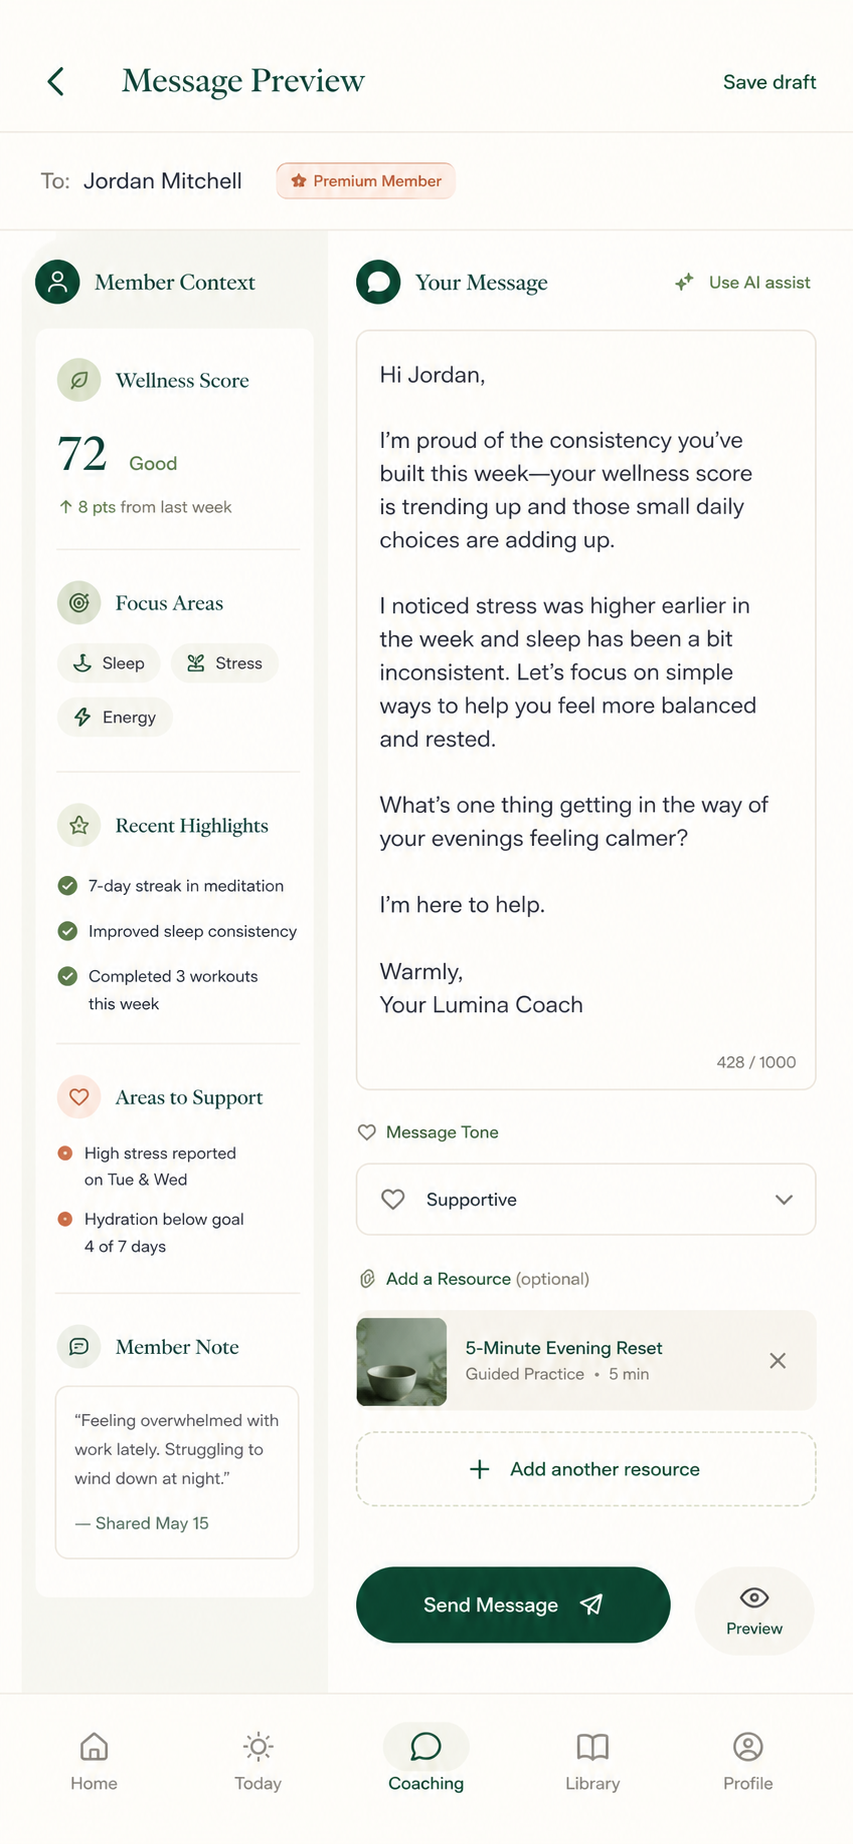Send the message to Jordan
The height and width of the screenshot is (1844, 853).
(x=513, y=1604)
